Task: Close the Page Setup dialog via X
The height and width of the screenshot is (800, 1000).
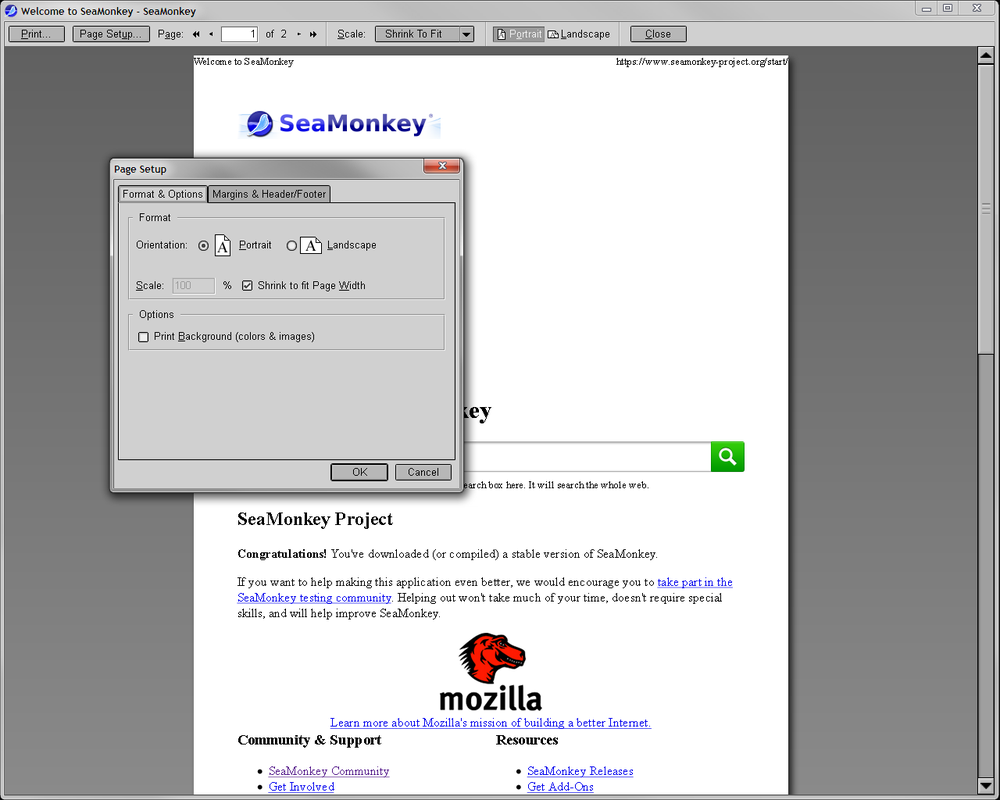Action: (x=441, y=166)
